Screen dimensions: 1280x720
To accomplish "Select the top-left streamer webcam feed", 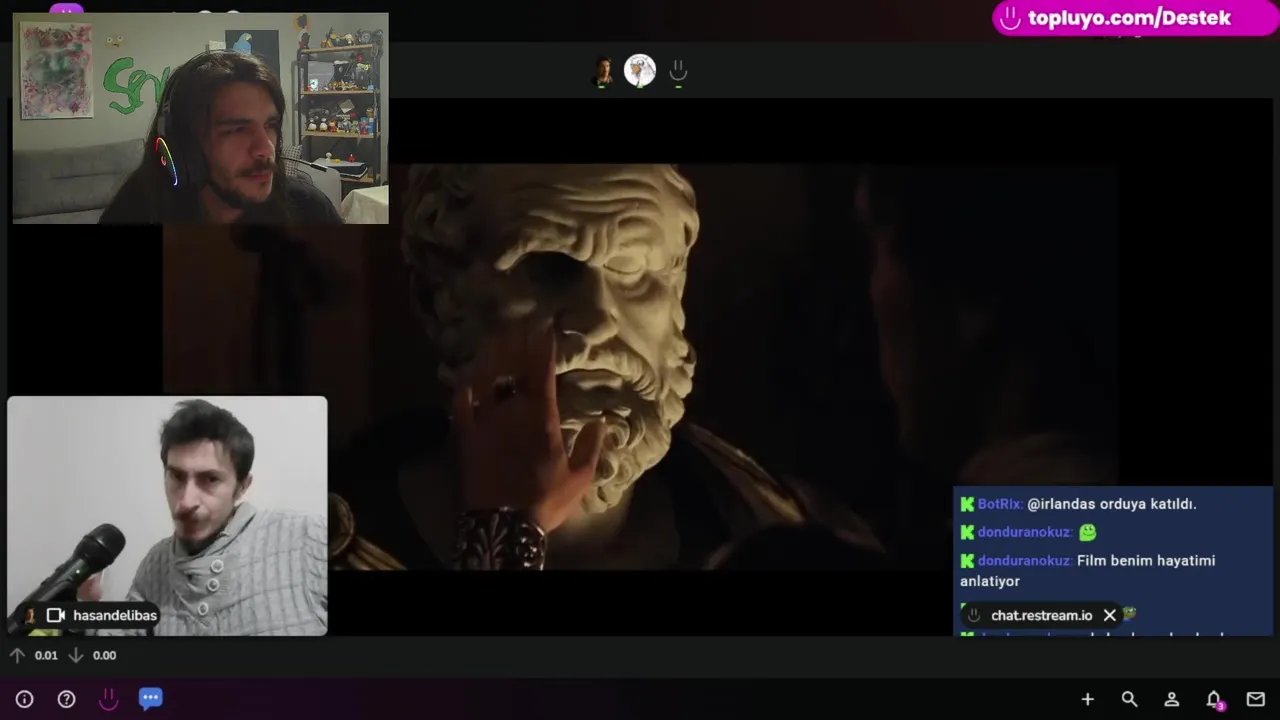I will [x=200, y=118].
